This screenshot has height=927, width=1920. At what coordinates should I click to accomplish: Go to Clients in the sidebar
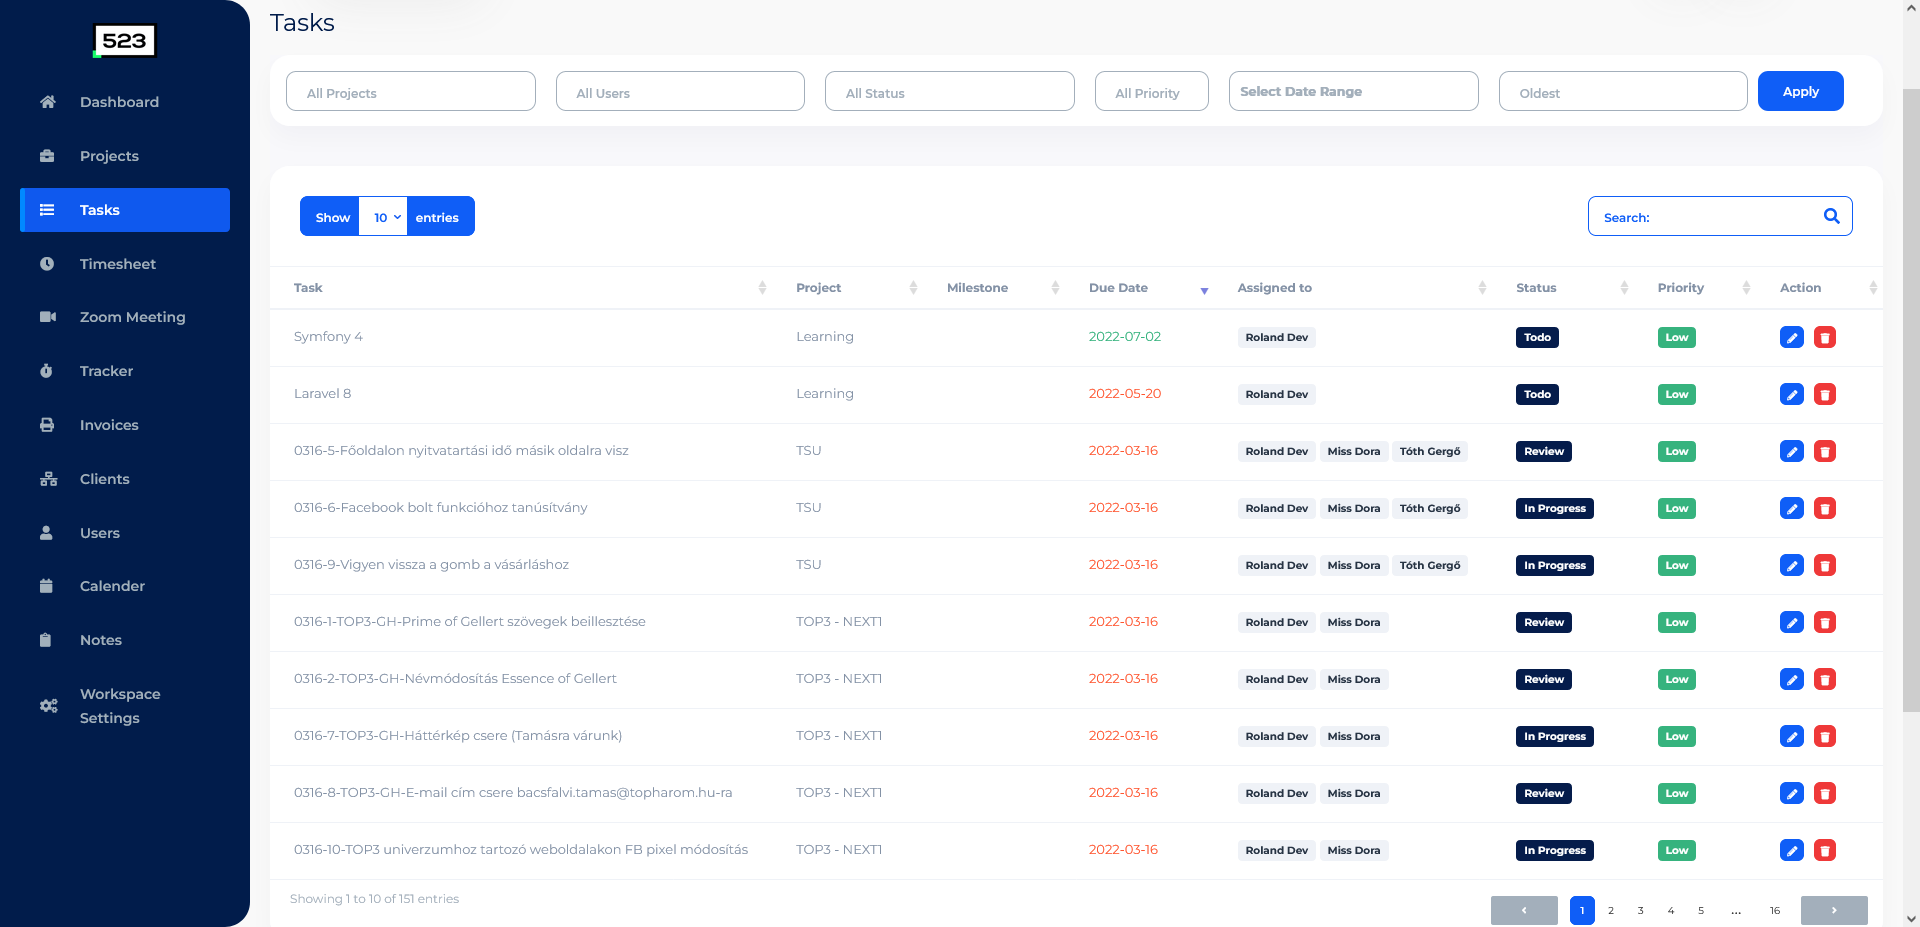coord(104,479)
